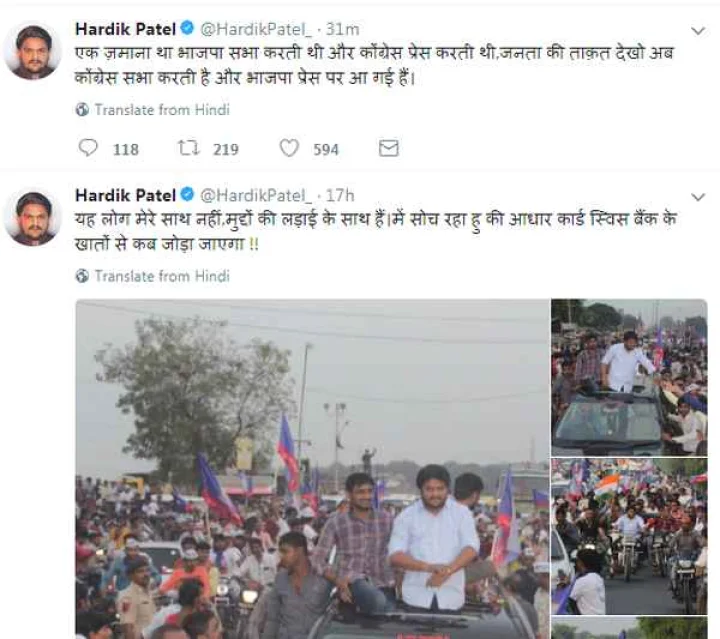
Task: Open @HardikPatel_ handle in the first tweet
Action: 256,29
